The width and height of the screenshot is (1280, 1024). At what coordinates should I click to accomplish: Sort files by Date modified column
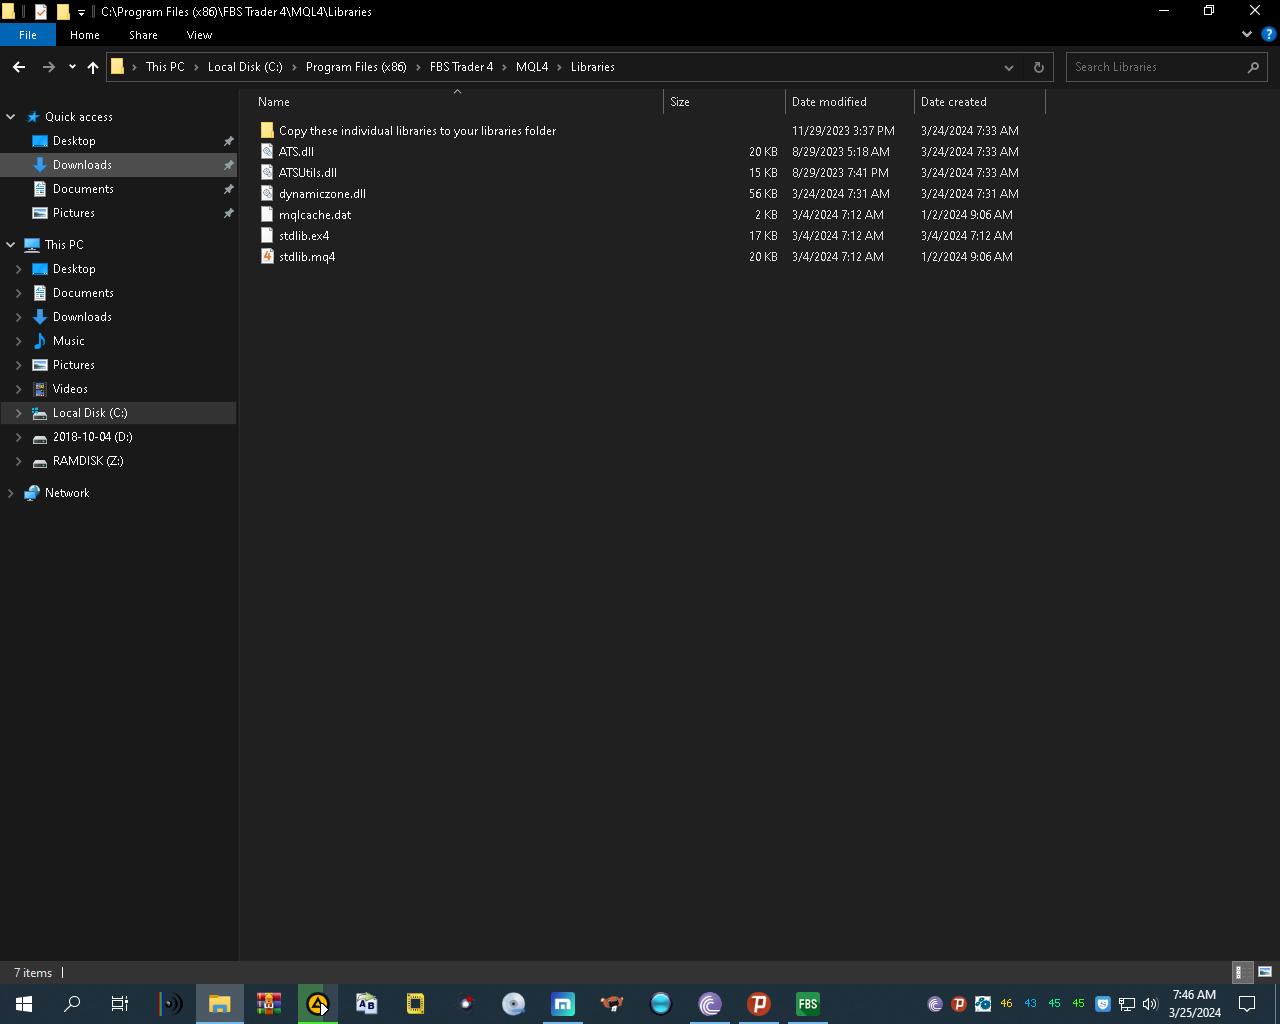click(829, 102)
